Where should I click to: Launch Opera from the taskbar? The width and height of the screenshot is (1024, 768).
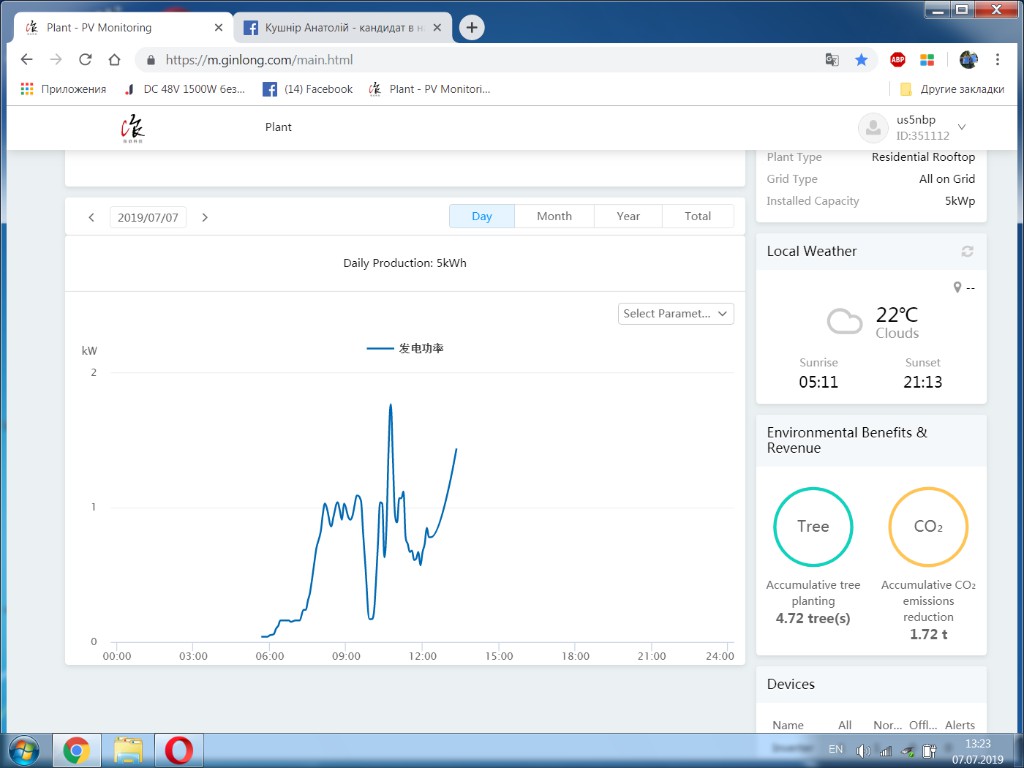pyautogui.click(x=179, y=749)
